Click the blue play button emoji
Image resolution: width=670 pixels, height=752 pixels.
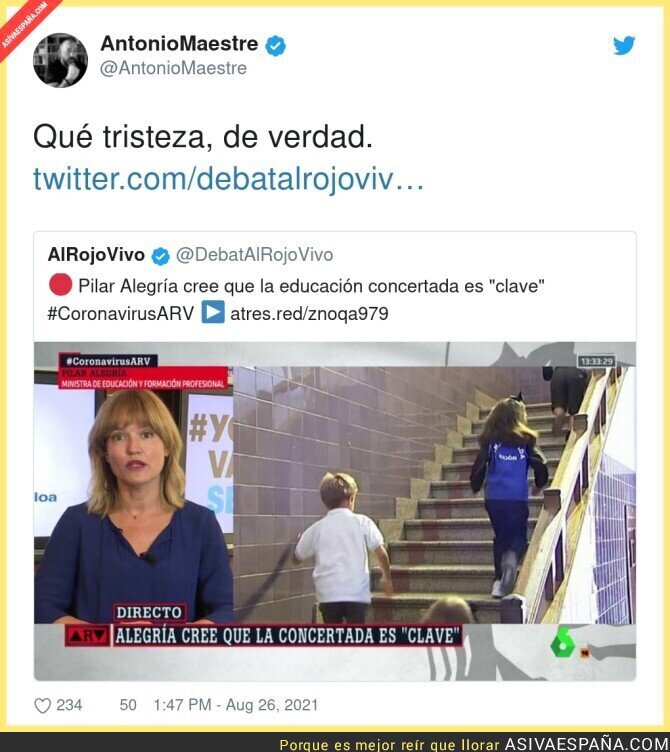point(213,312)
